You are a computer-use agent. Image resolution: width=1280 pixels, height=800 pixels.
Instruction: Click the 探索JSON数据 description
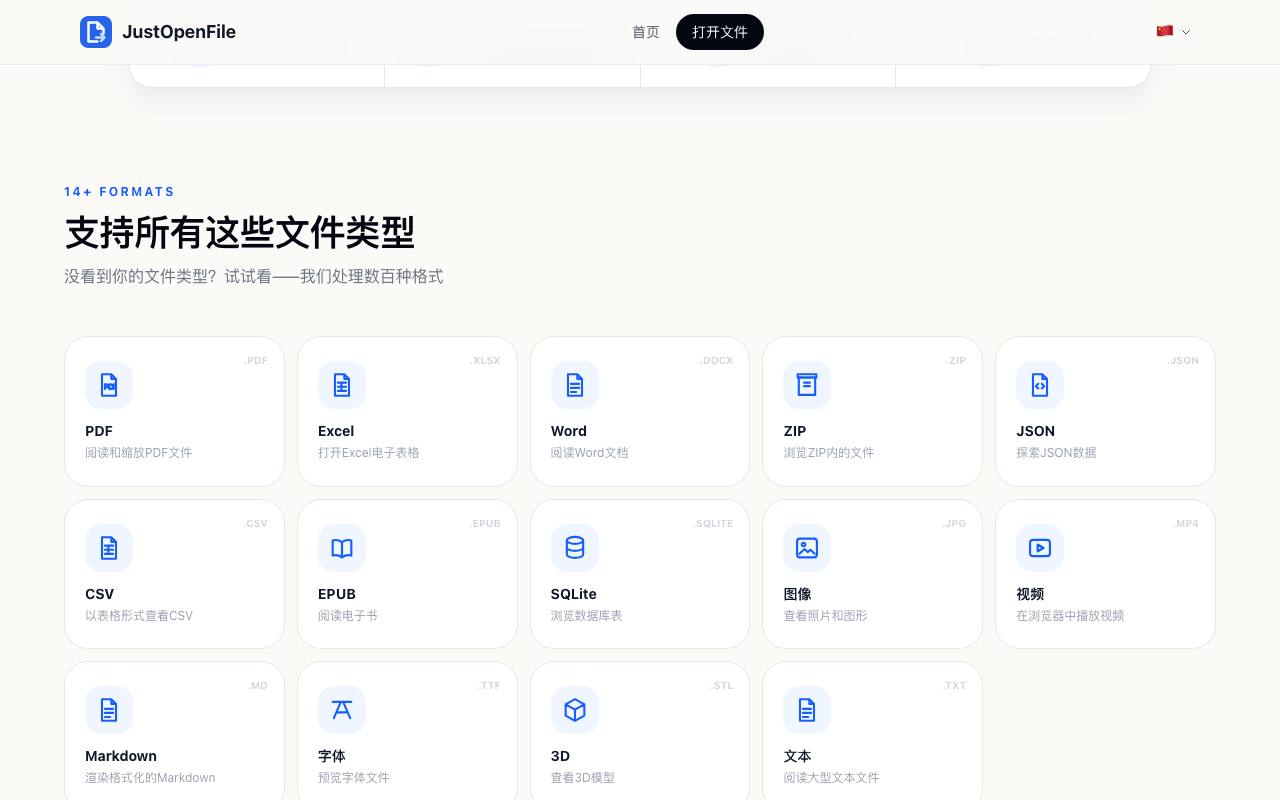[x=1056, y=453]
